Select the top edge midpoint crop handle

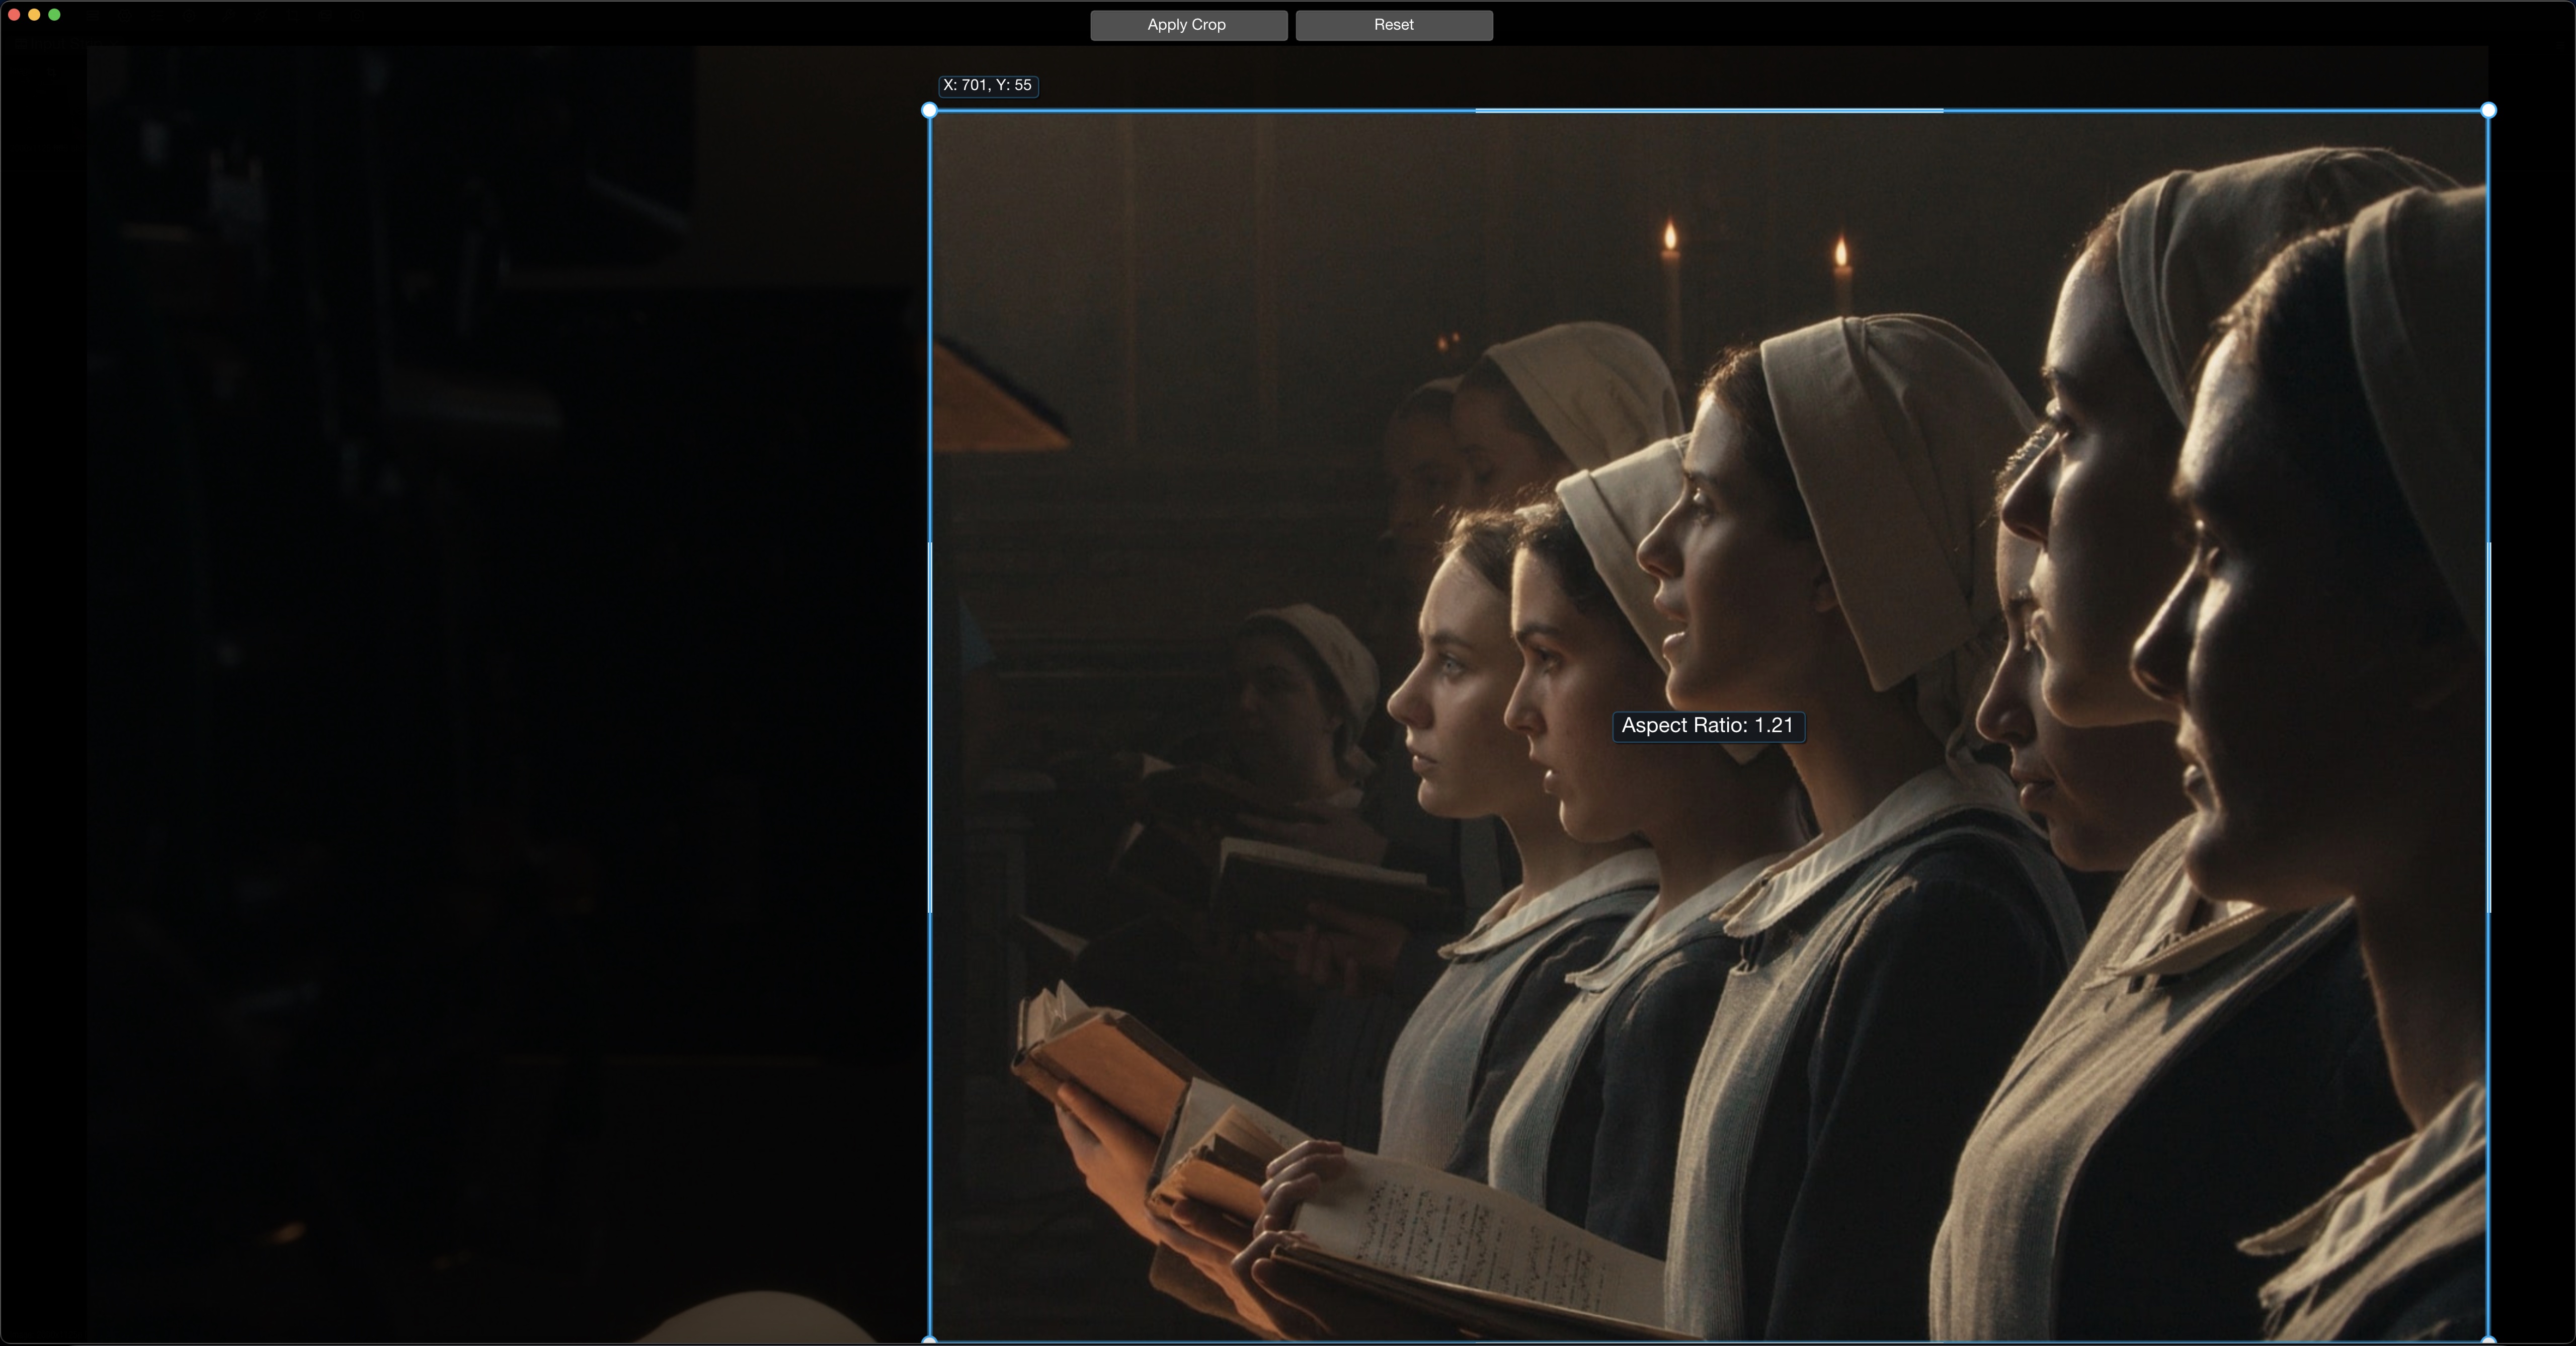tap(1709, 111)
